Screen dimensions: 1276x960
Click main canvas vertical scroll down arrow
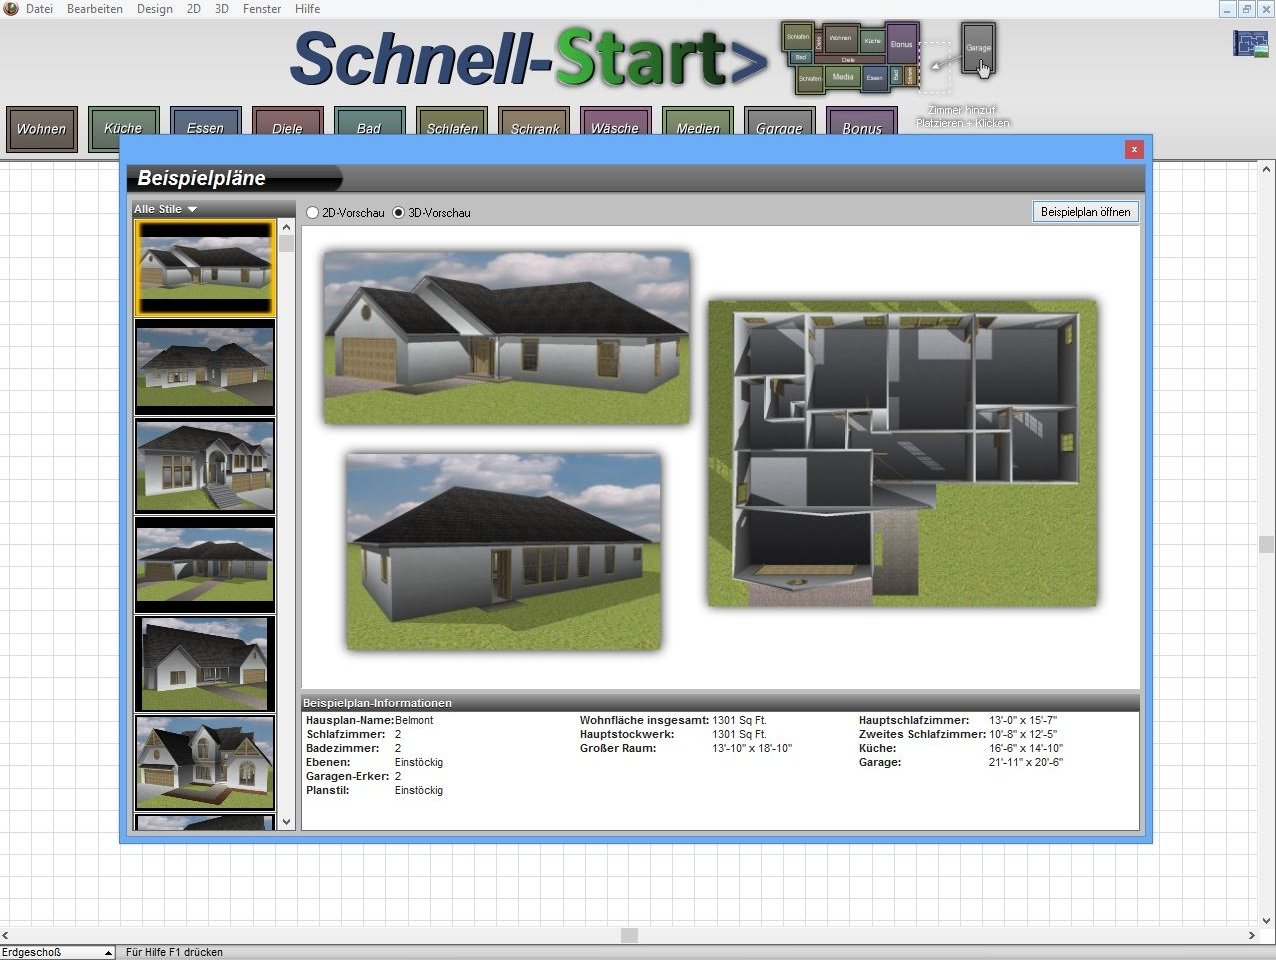pos(1267,920)
